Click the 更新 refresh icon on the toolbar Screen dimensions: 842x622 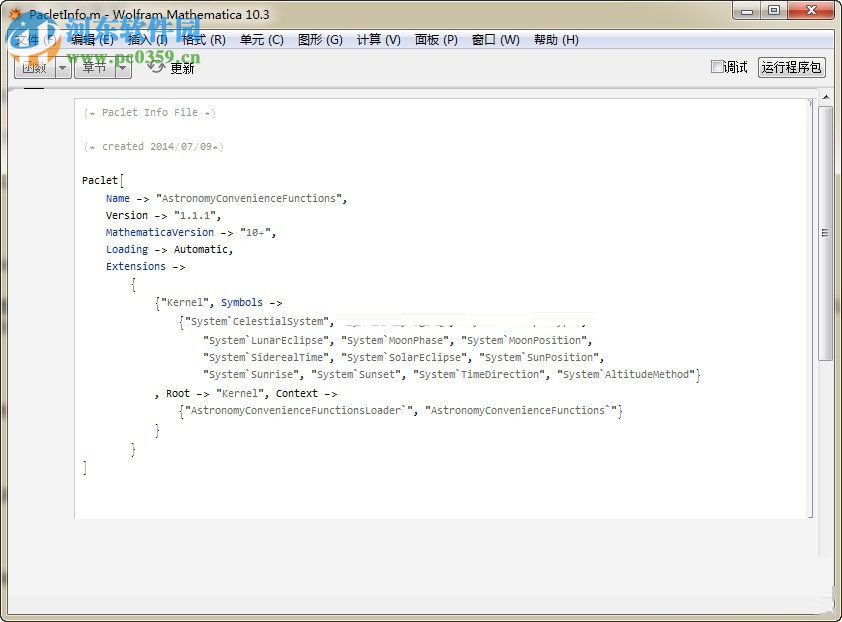click(155, 68)
